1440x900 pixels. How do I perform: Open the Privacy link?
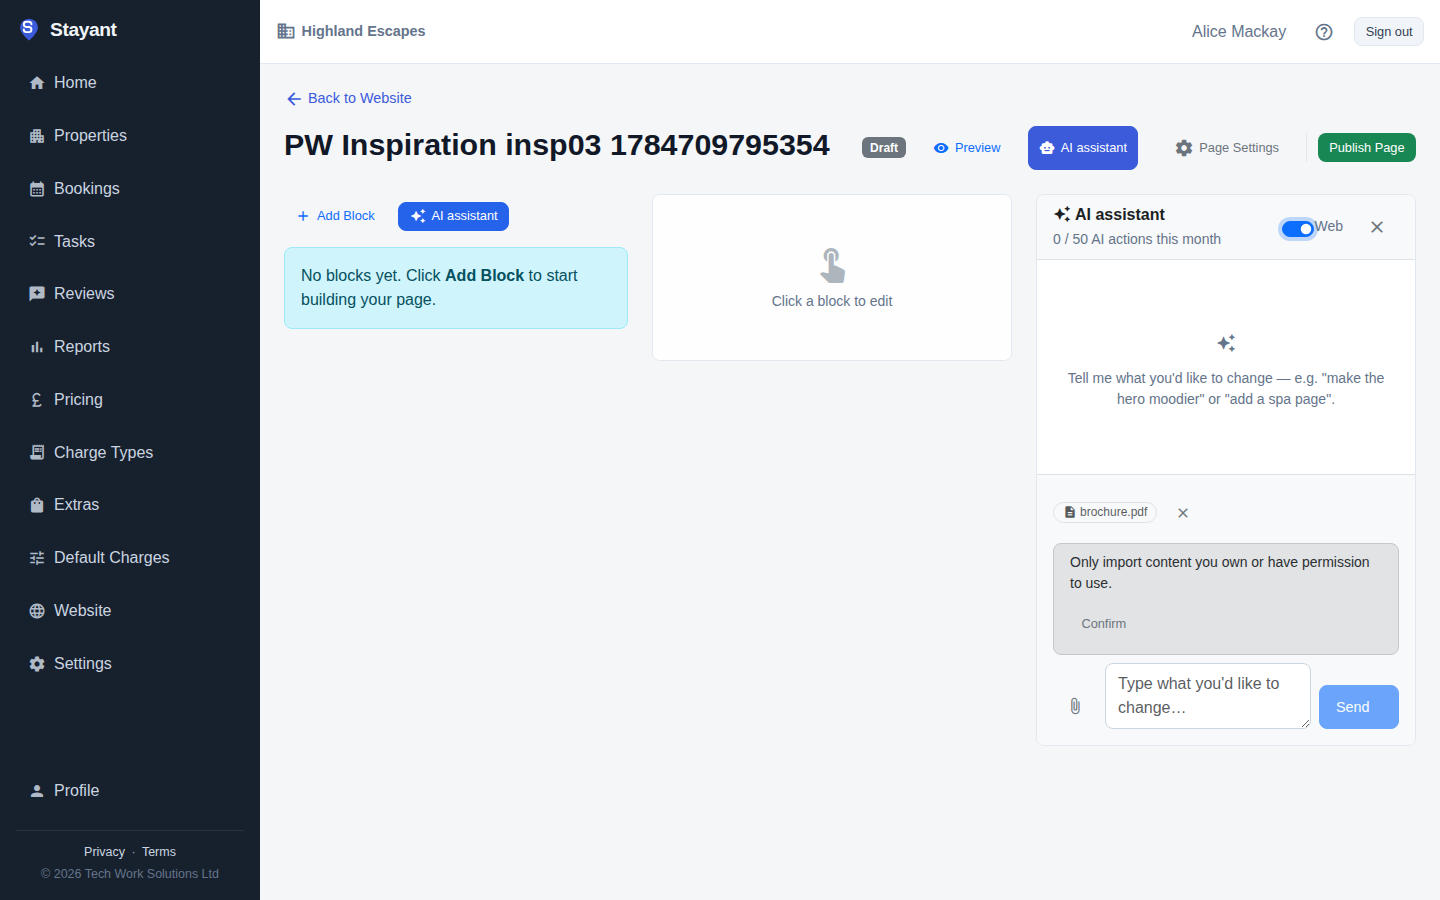(104, 852)
